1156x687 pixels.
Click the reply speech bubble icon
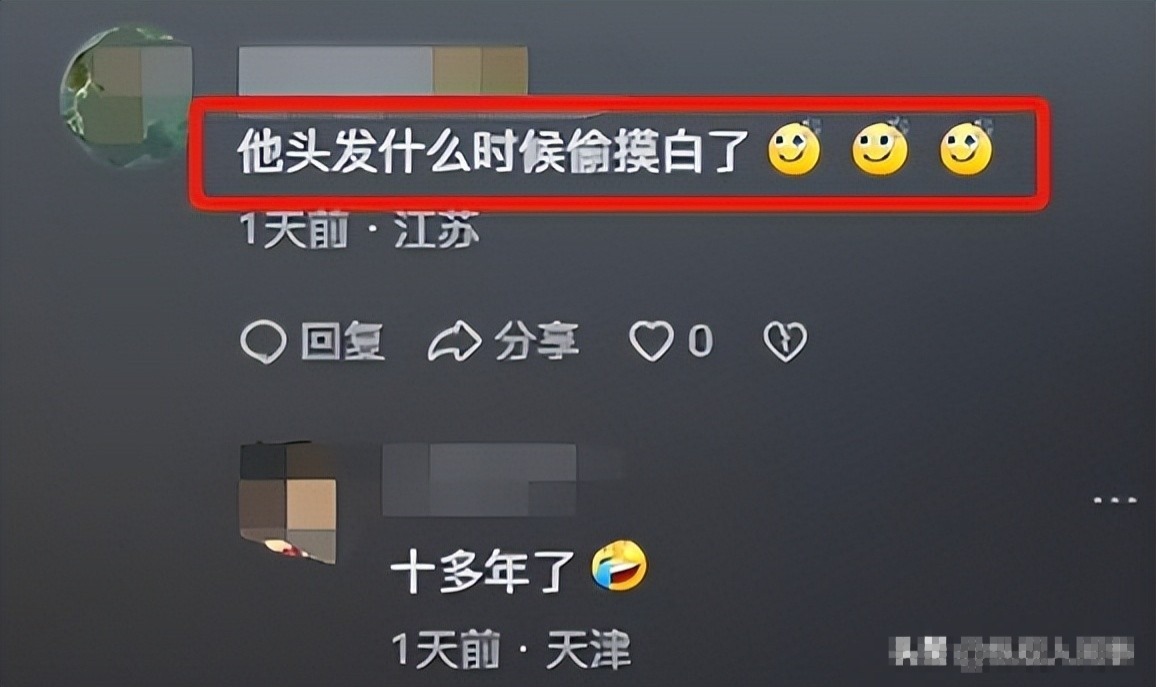[263, 343]
